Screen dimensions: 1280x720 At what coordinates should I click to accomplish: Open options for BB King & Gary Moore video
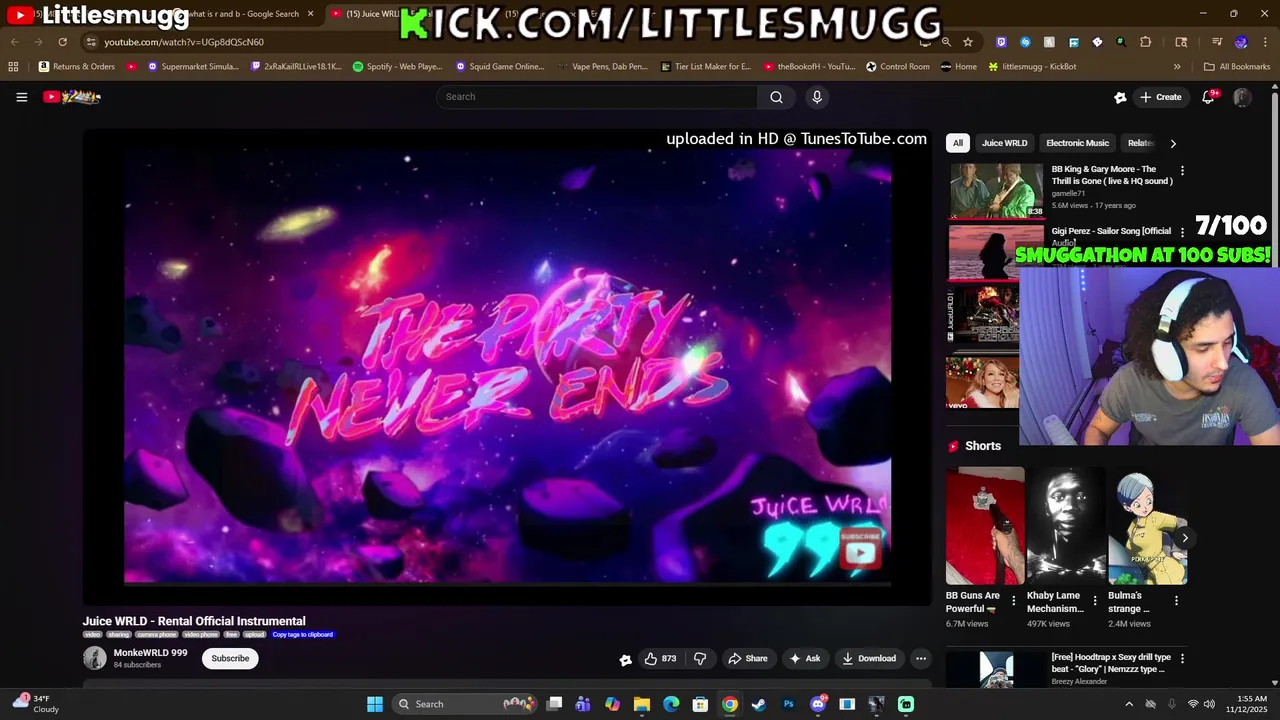[1182, 171]
